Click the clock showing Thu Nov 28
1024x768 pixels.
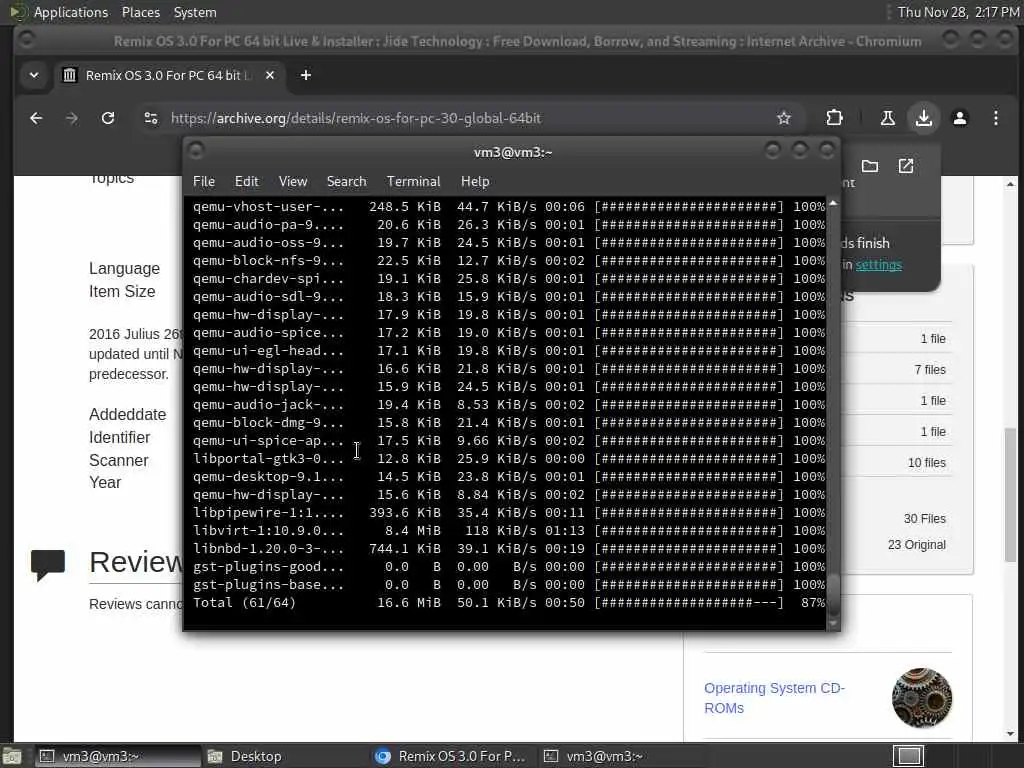958,12
